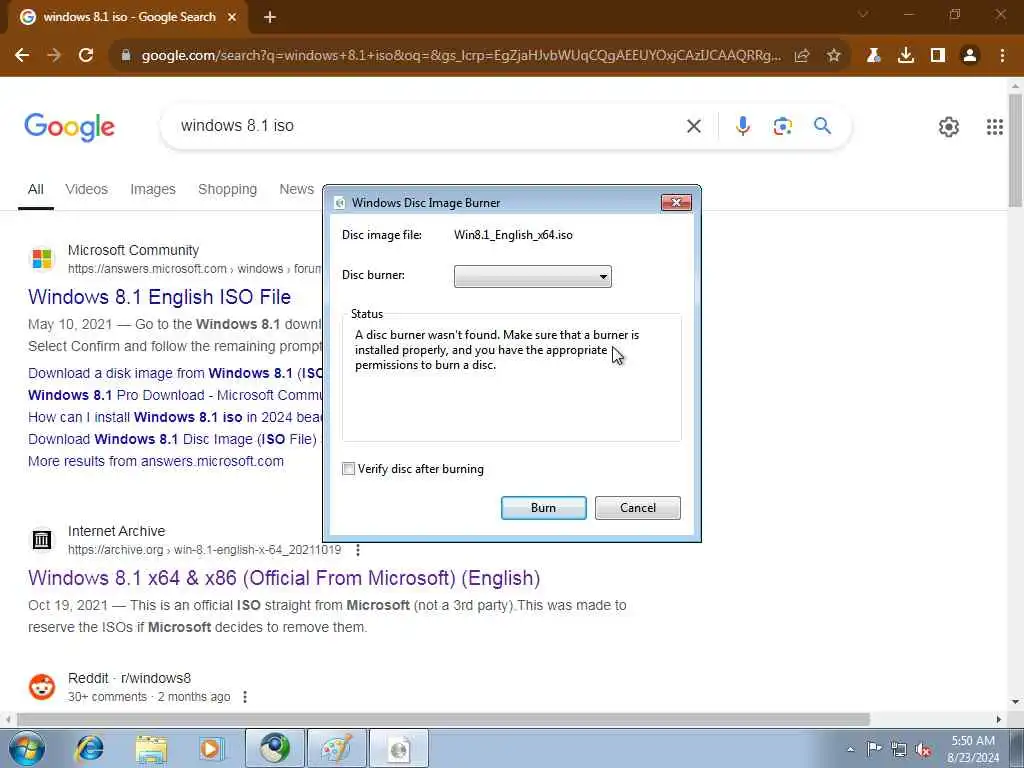Click the muted volume tray icon
Screen dimensions: 1024x768
(x=923, y=750)
